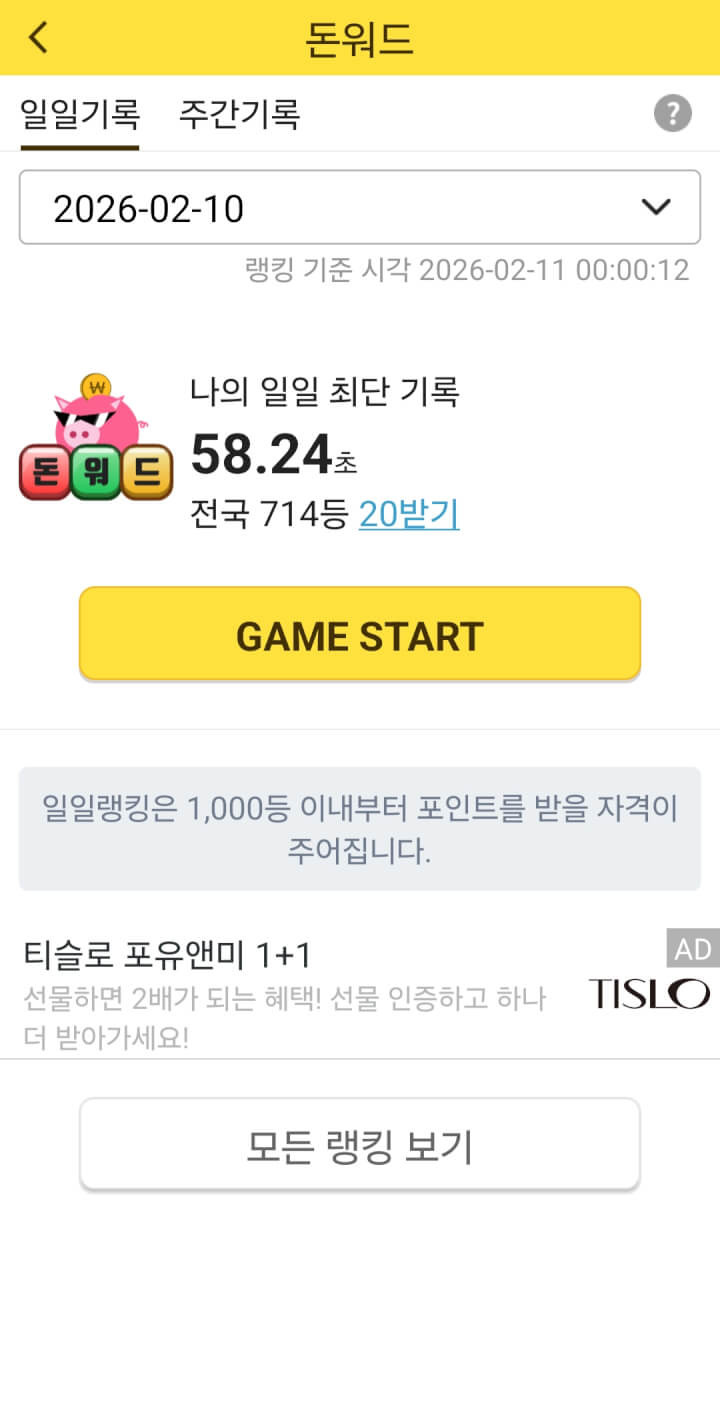Tap the TISLO brand logo
Image resolution: width=720 pixels, height=1419 pixels.
tap(649, 993)
